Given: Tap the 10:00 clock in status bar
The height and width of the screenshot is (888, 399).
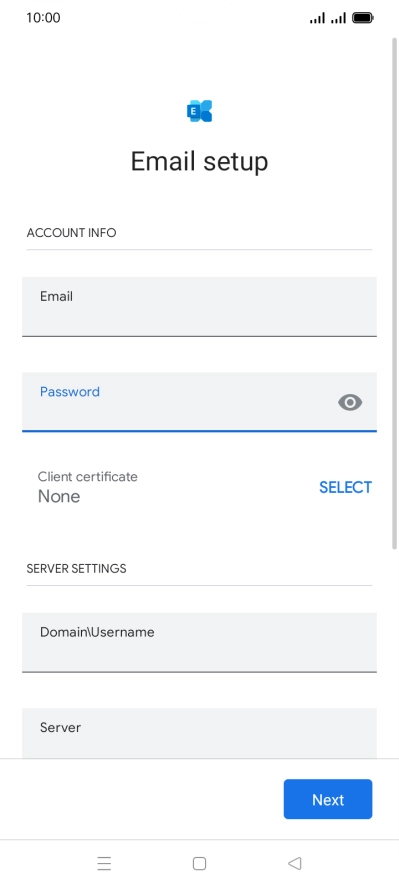Looking at the screenshot, I should click(x=43, y=18).
